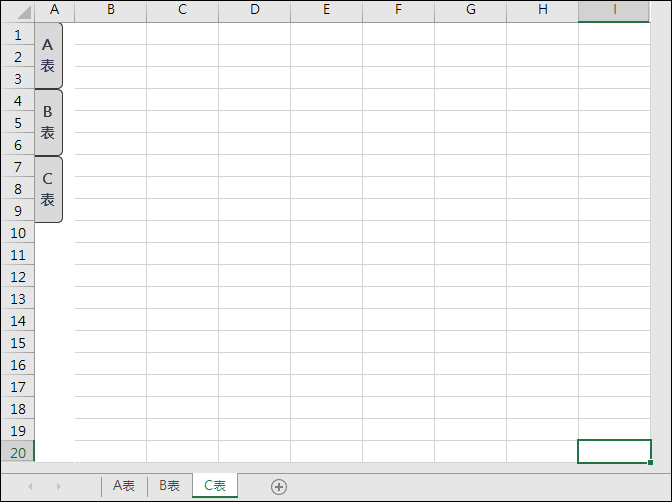Select the C表 sheet tab

pos(215,486)
